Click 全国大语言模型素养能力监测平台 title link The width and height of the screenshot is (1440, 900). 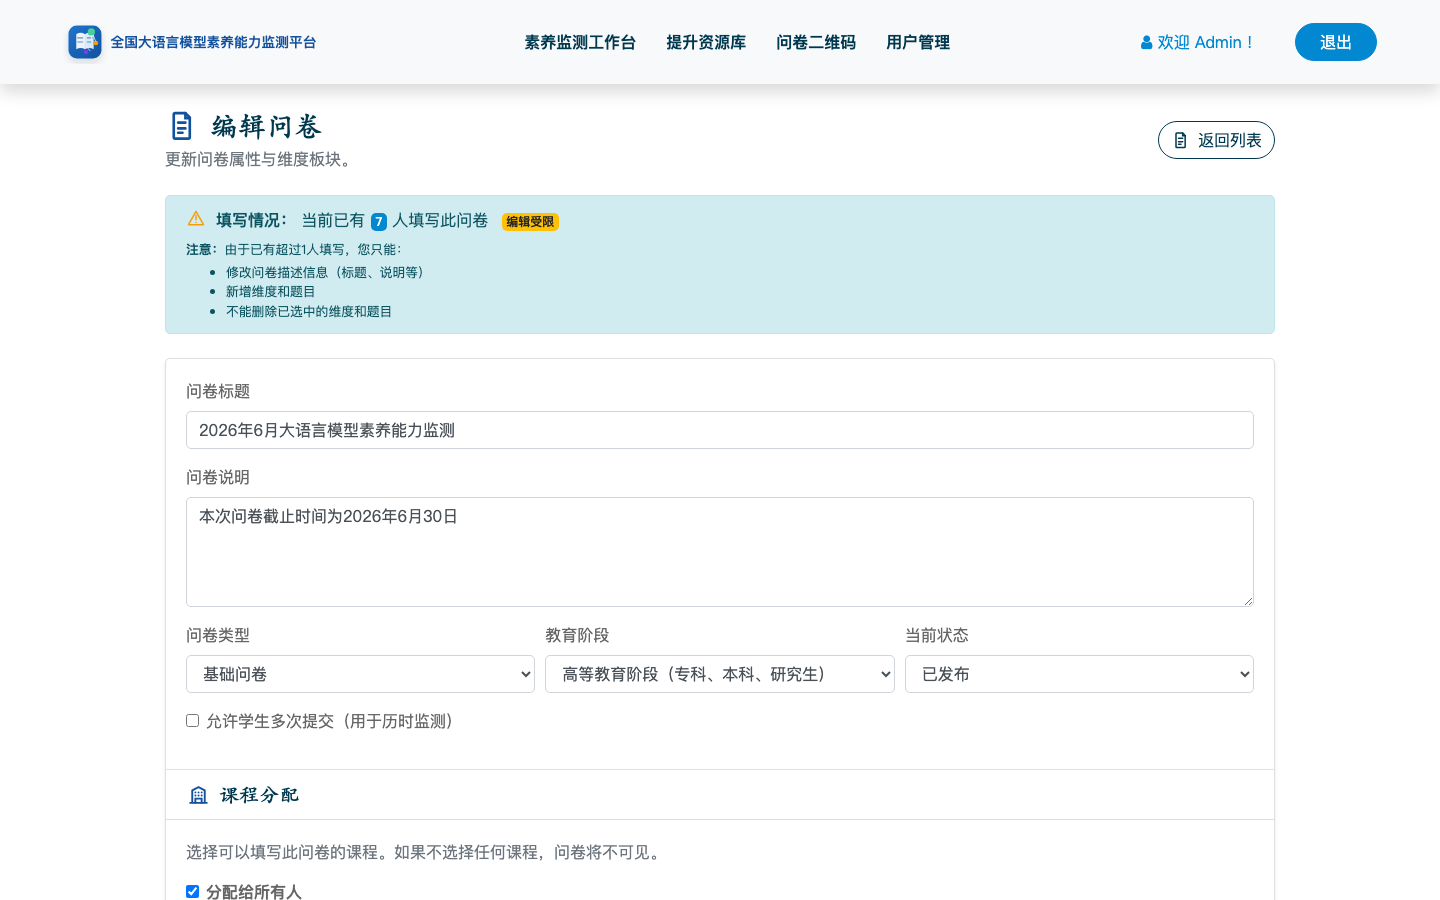point(213,42)
